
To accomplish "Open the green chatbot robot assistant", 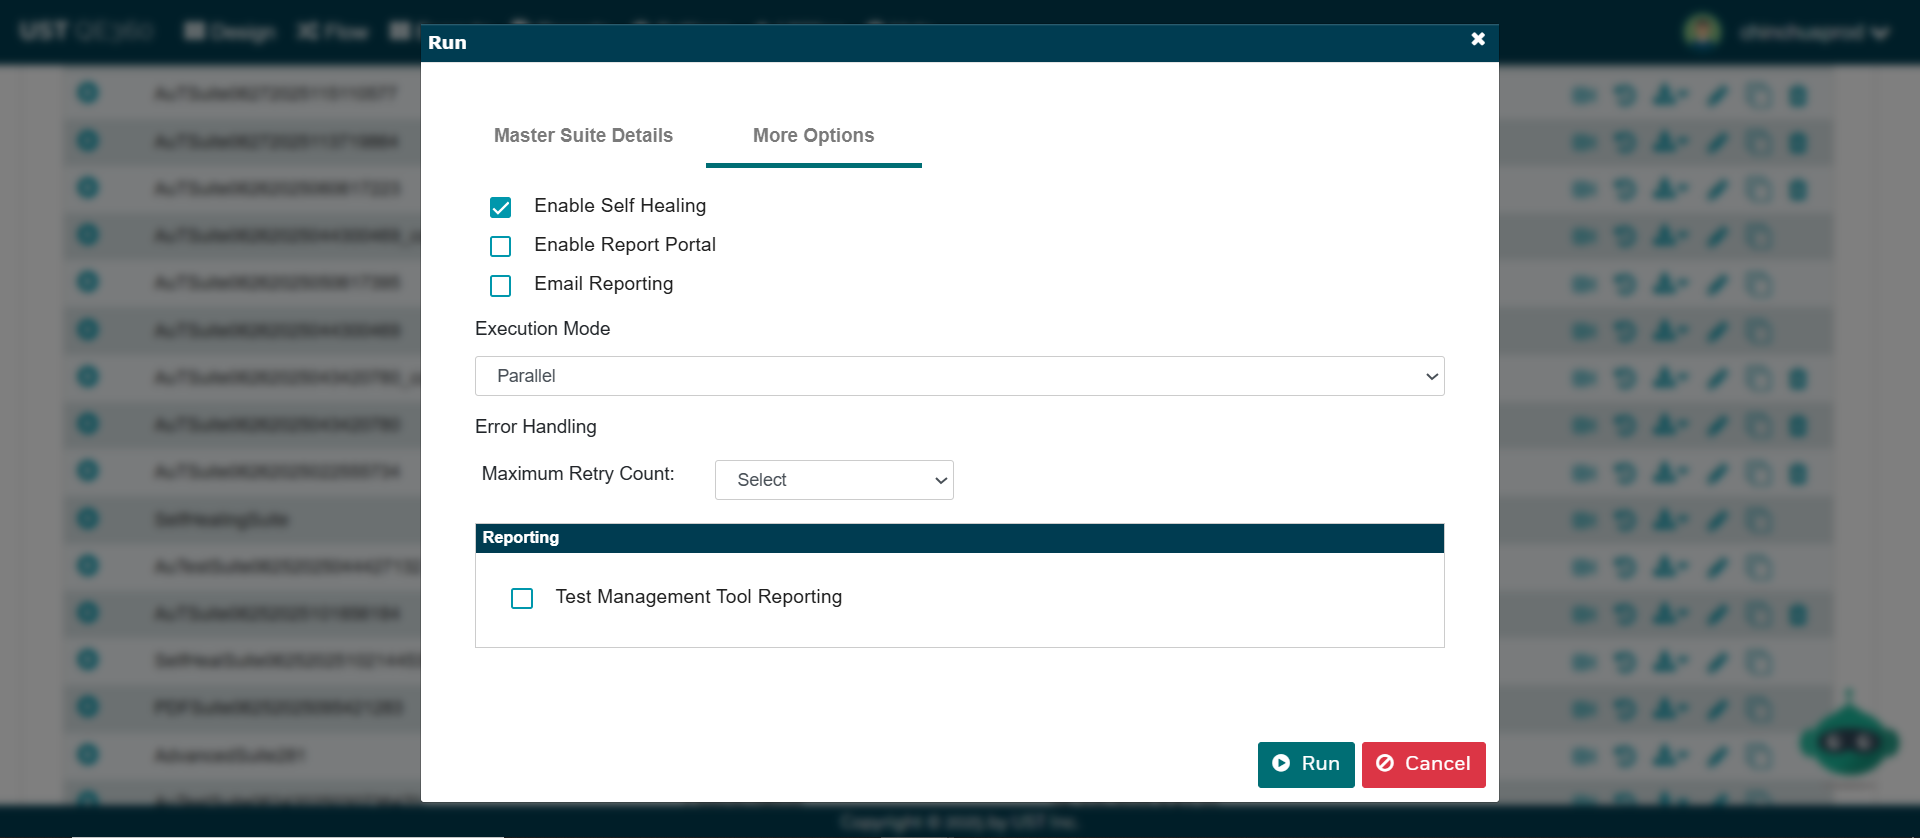I will click(x=1849, y=741).
